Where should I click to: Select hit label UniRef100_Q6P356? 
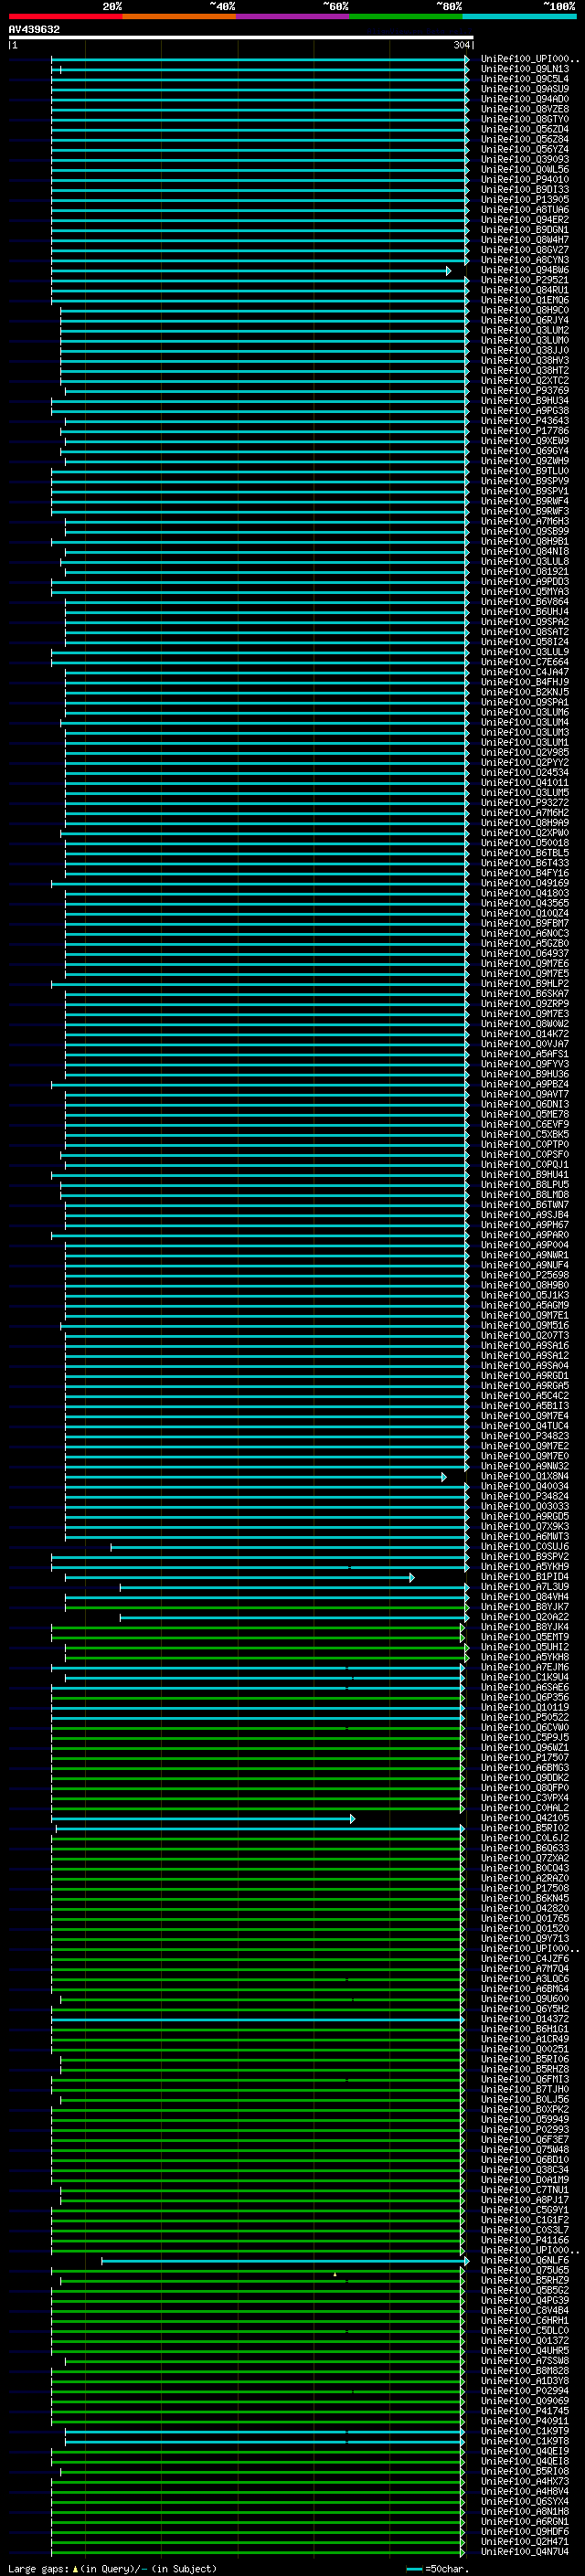click(525, 1698)
